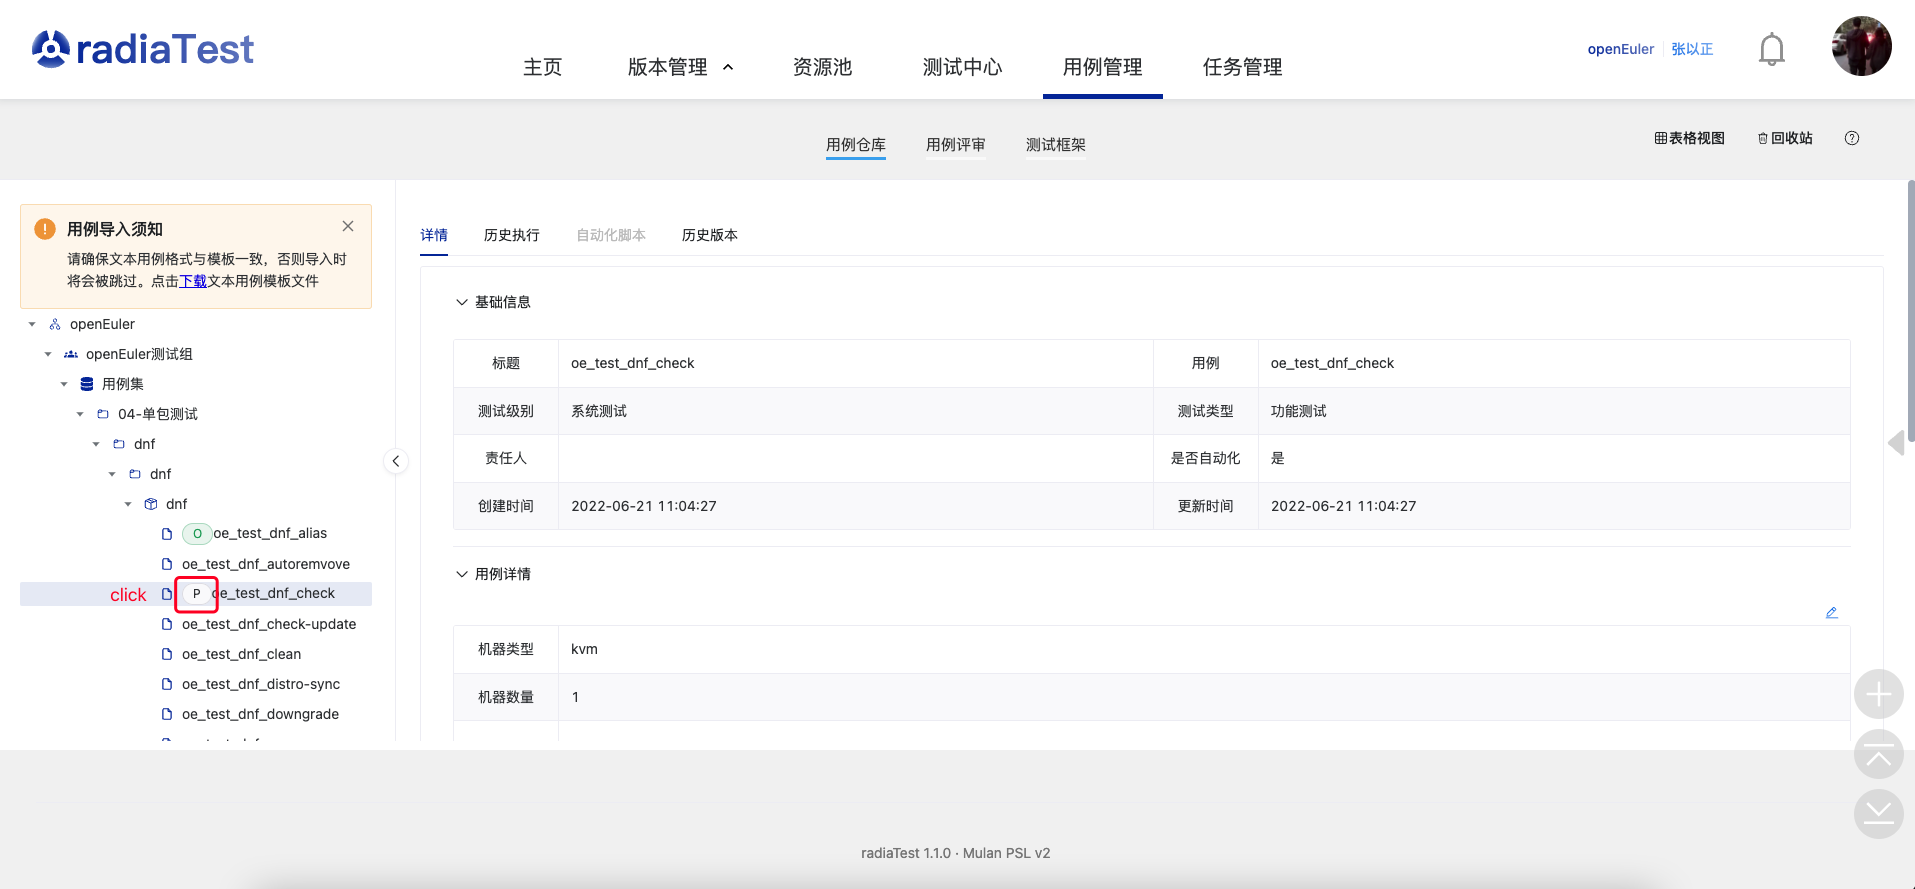Click the scroll-to-top floating button

[x=1878, y=755]
